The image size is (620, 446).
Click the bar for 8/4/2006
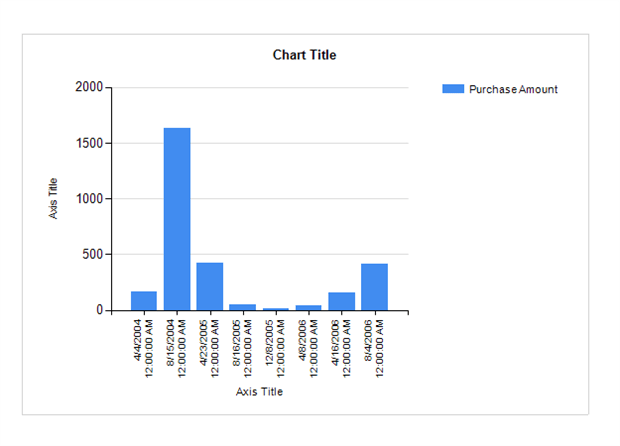click(374, 287)
